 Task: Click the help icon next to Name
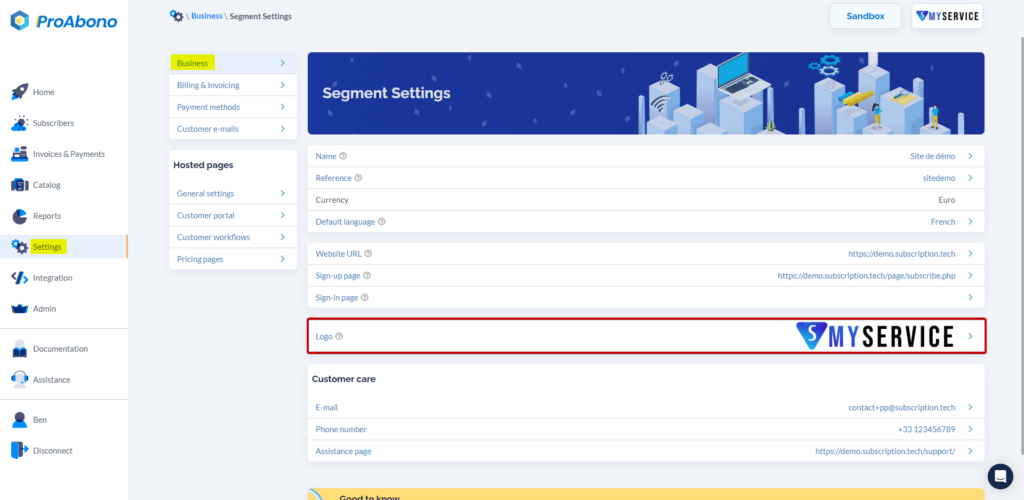343,156
